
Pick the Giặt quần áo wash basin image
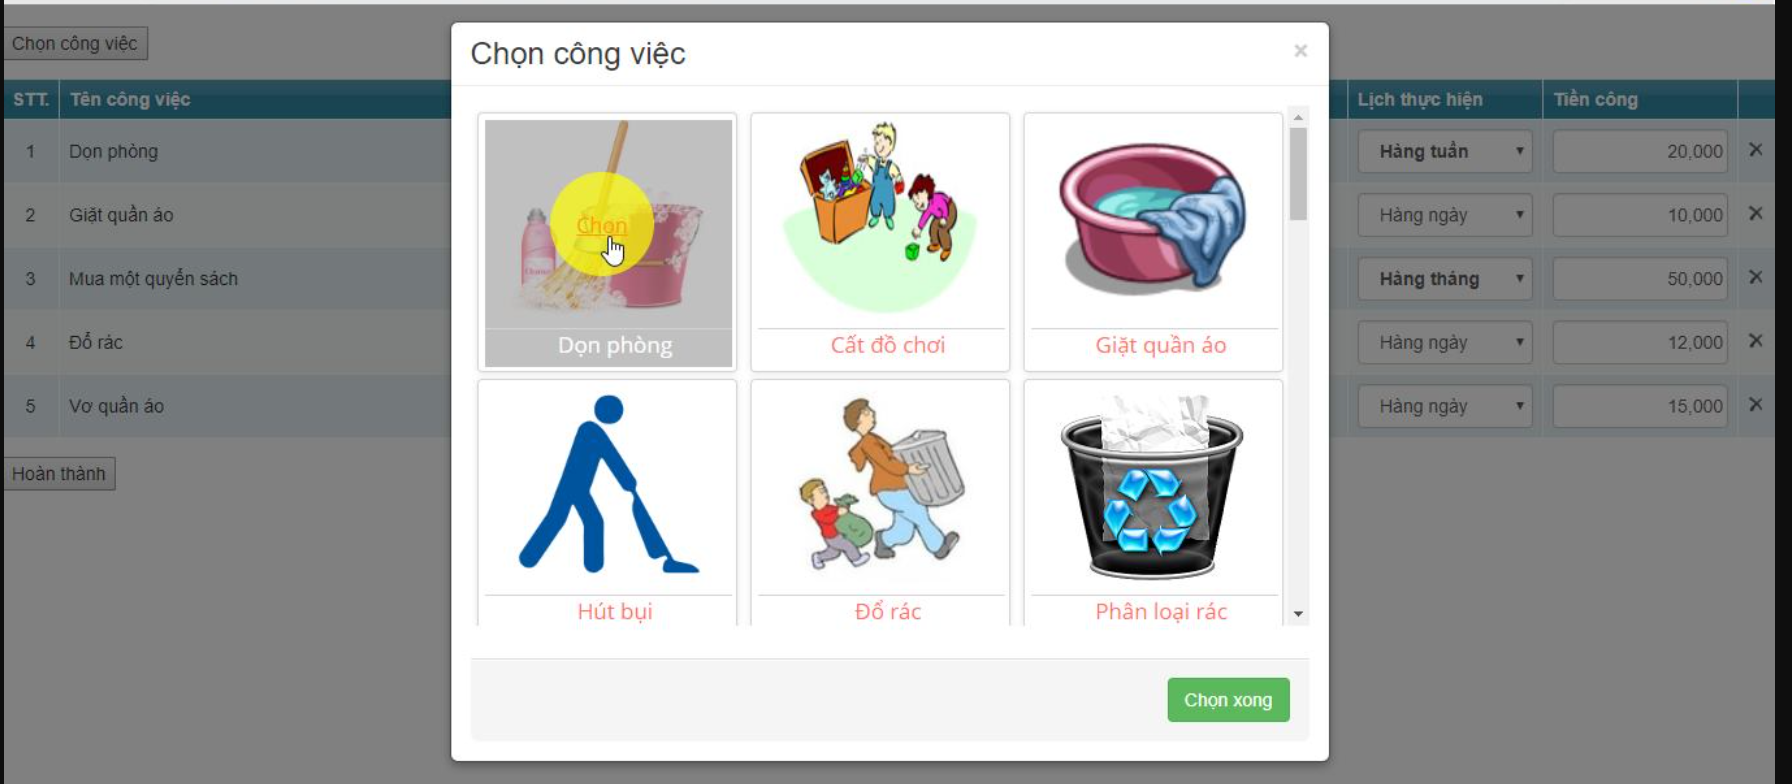pos(1153,218)
